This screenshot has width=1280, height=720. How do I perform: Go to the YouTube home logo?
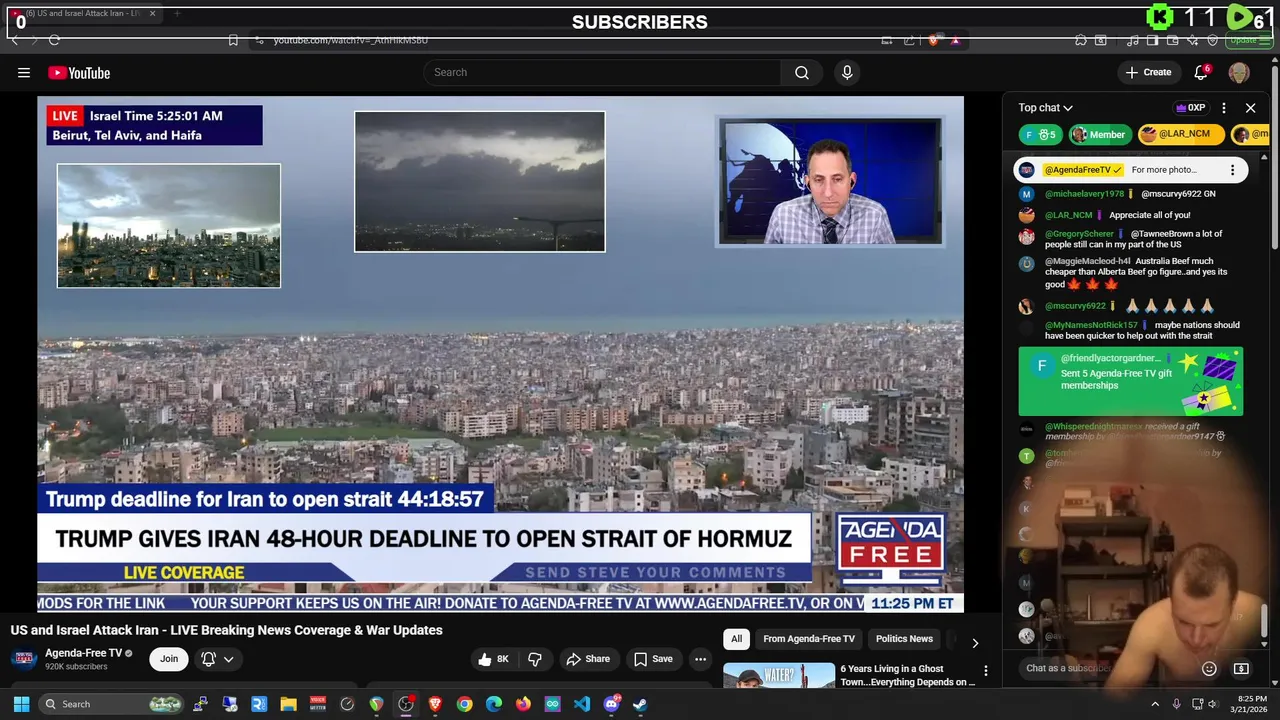[79, 73]
